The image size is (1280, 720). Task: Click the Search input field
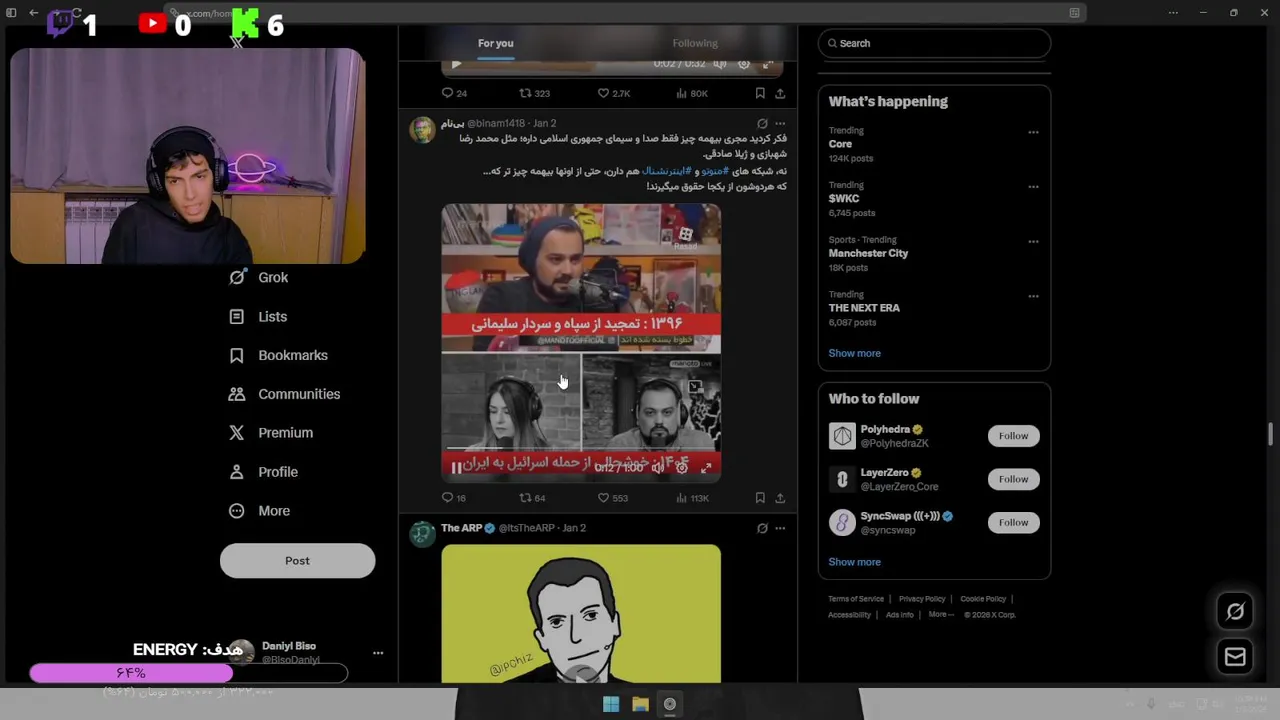pyautogui.click(x=934, y=43)
